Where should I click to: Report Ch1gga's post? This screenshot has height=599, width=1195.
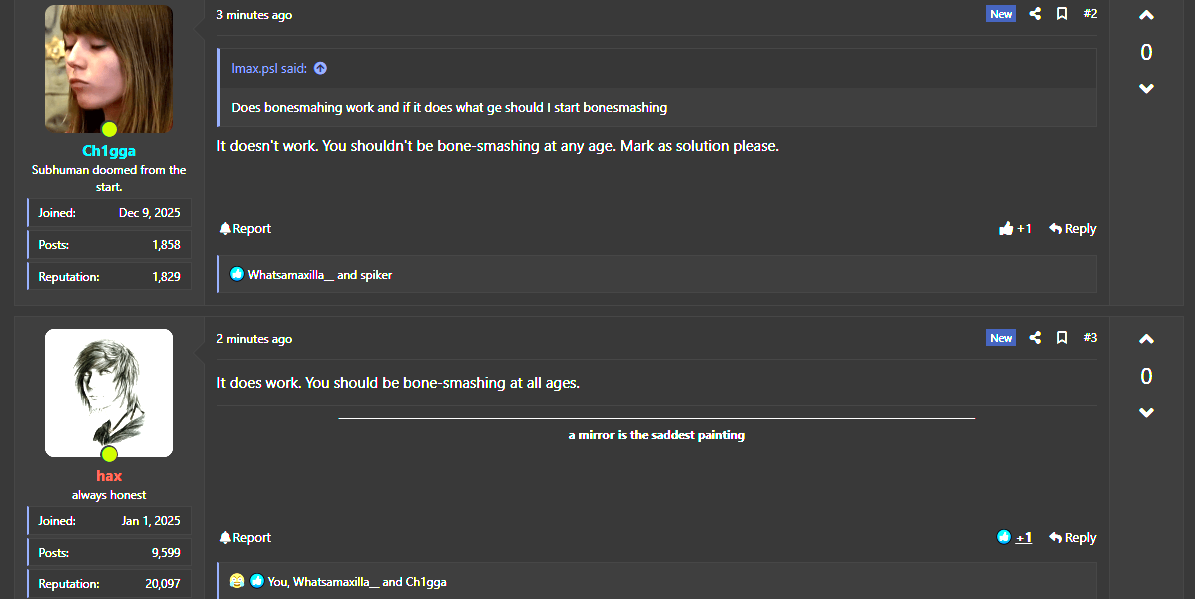[x=245, y=229]
